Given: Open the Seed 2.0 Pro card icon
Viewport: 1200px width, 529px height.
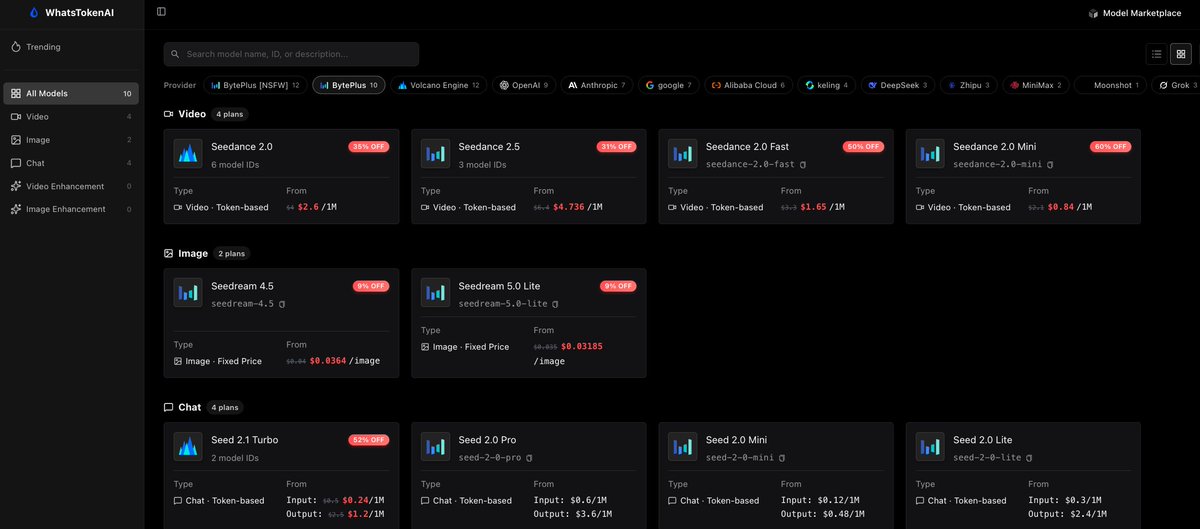Looking at the screenshot, I should [x=435, y=446].
